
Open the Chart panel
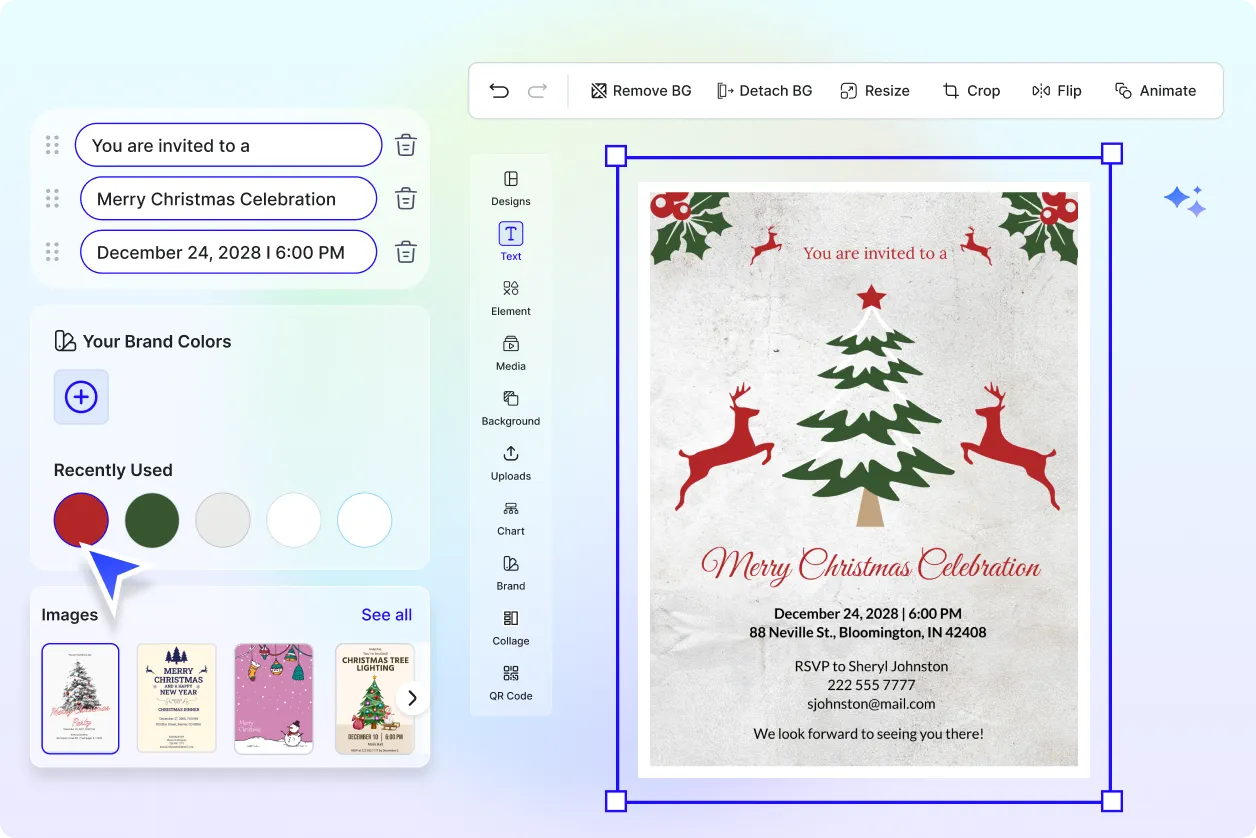(510, 518)
